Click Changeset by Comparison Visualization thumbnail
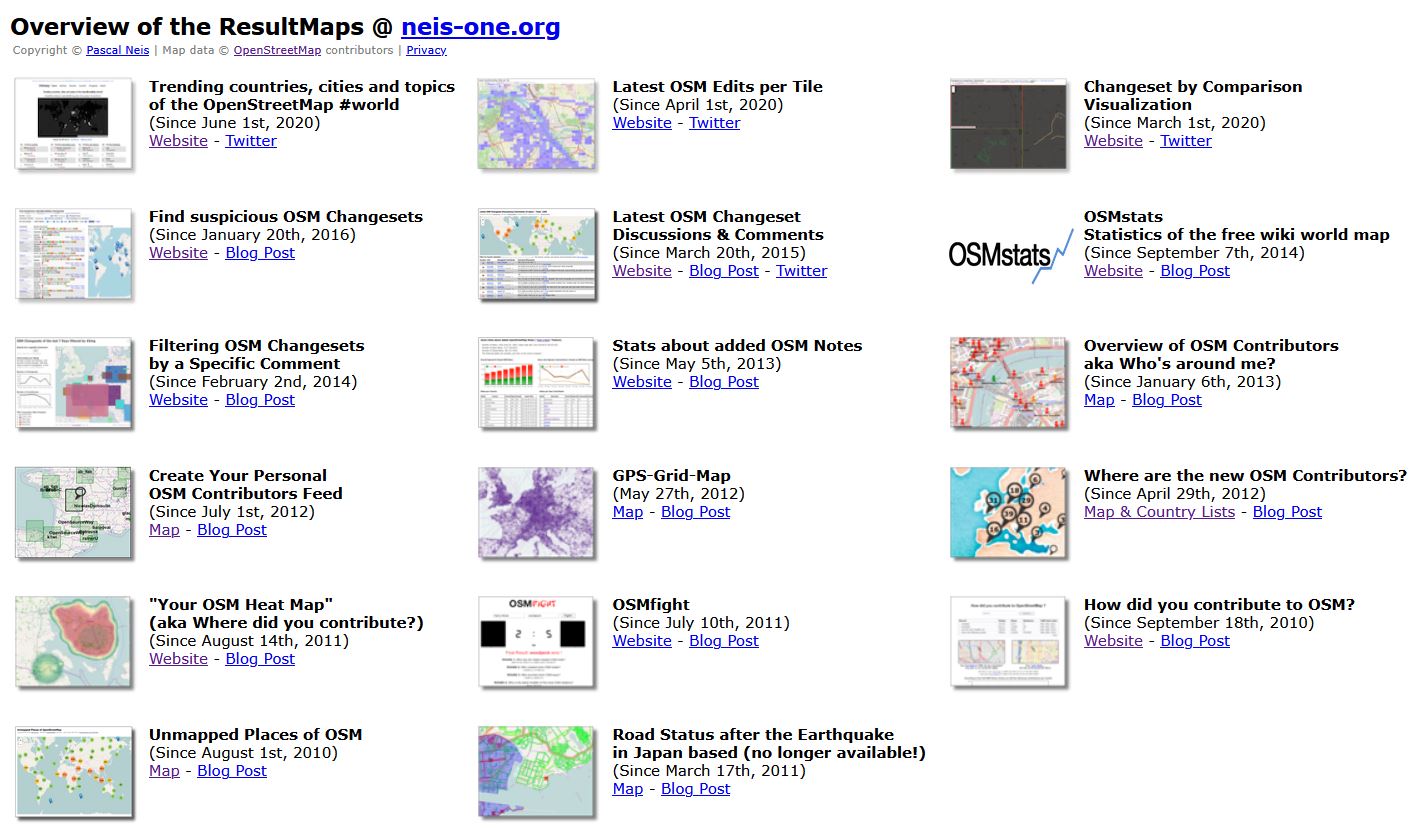 pyautogui.click(x=1009, y=124)
